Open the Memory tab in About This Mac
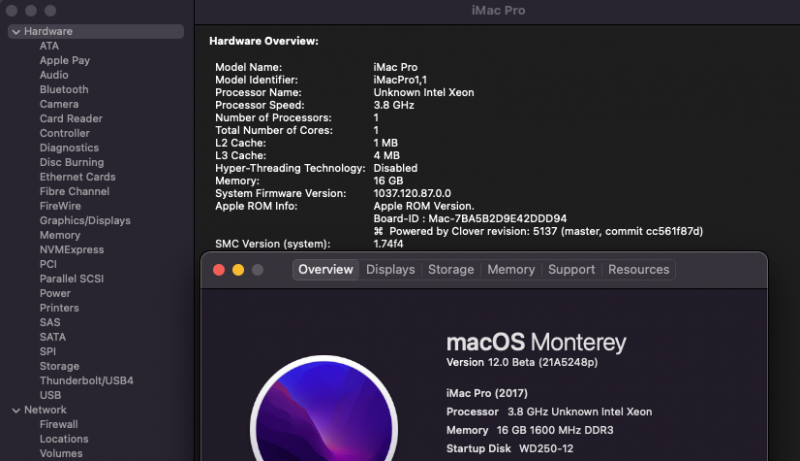The width and height of the screenshot is (800, 461). pos(511,269)
